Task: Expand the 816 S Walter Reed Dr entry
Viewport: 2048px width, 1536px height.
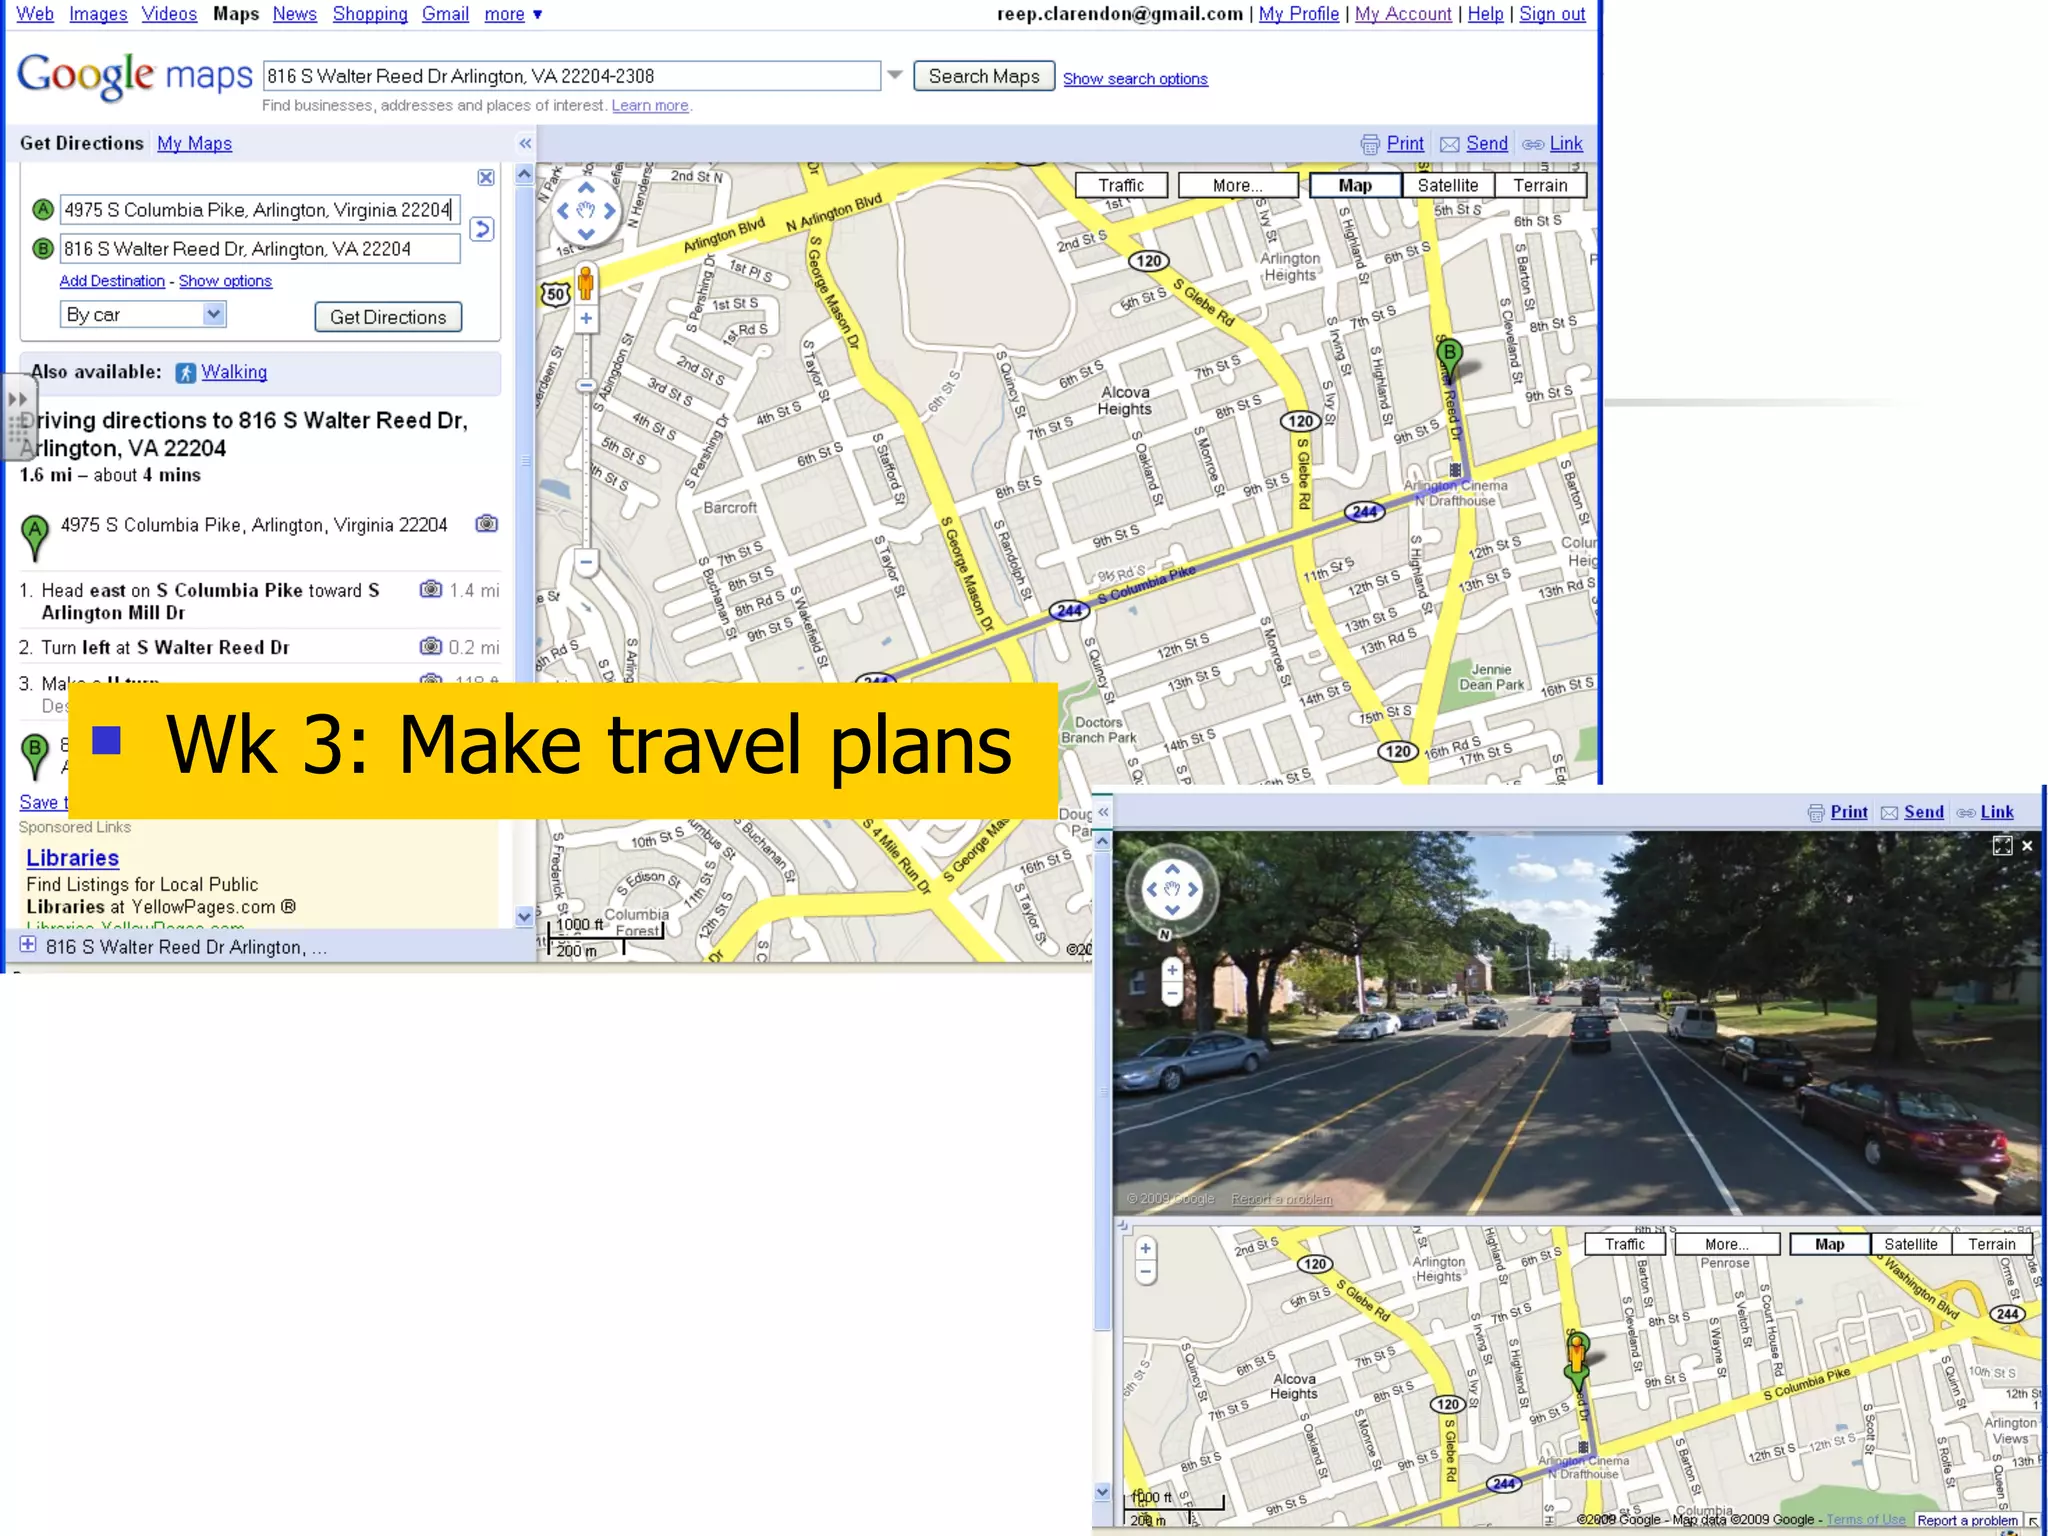Action: pos(28,945)
